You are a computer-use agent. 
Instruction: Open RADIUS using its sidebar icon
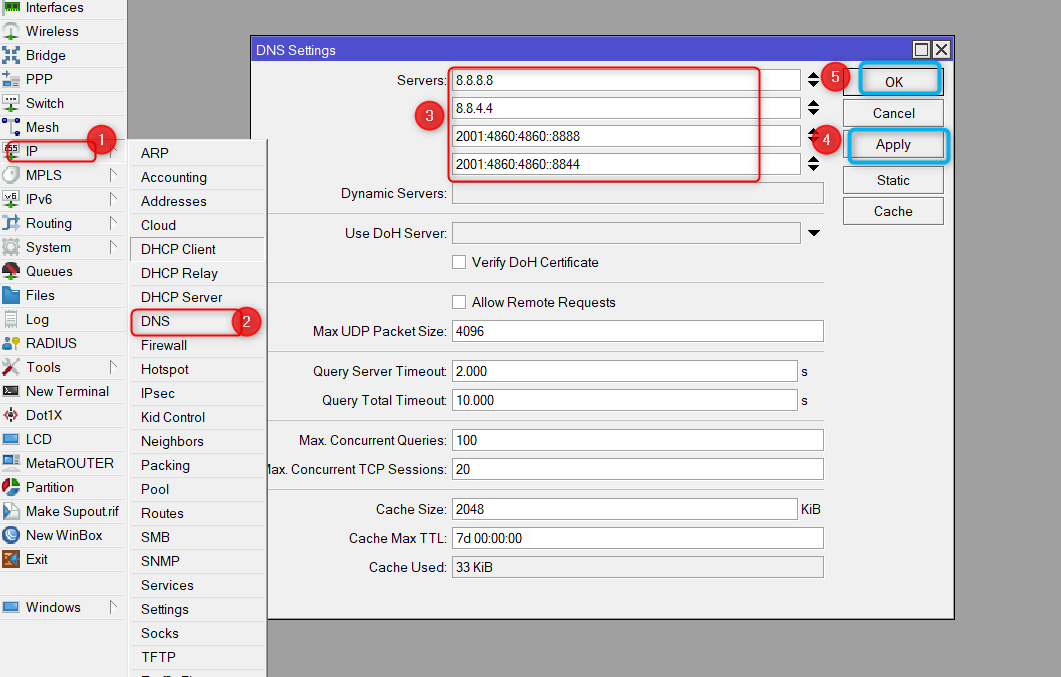click(11, 343)
